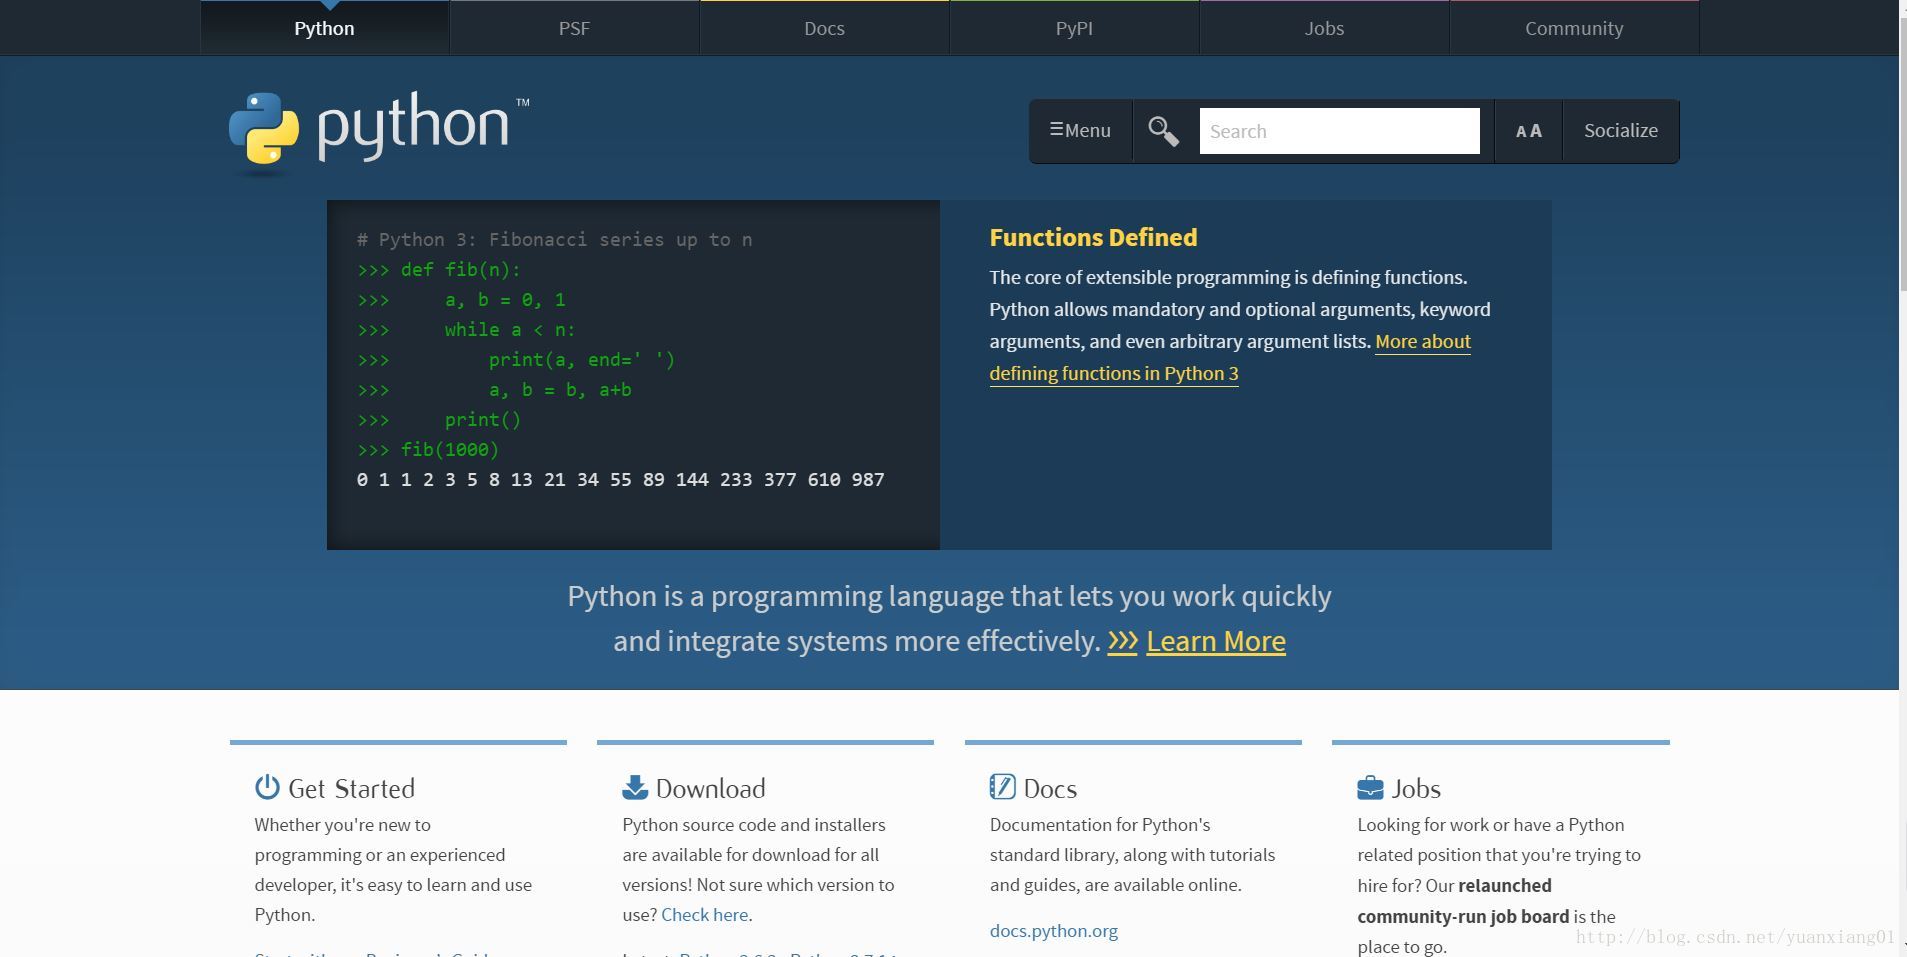Click the code line 'def fib(n):'
Viewport: 1907px width, 957px height.
click(x=439, y=270)
